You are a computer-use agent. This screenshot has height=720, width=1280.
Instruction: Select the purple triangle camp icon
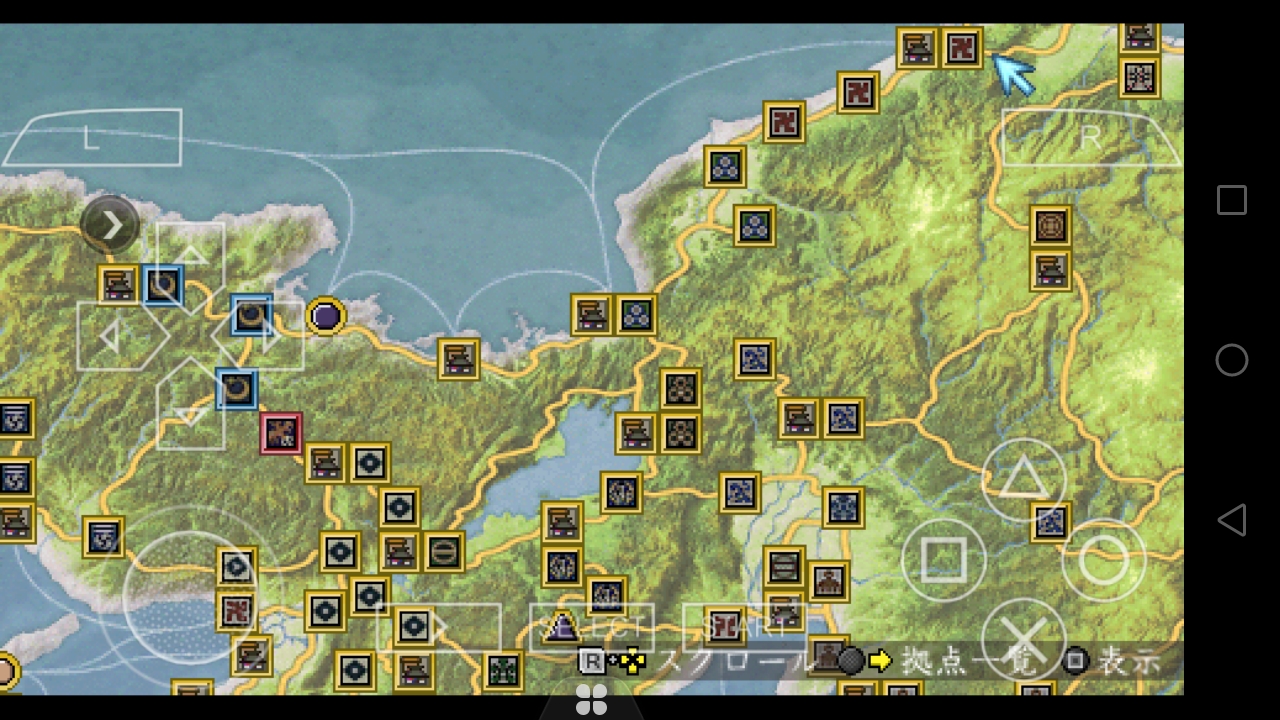[x=562, y=627]
